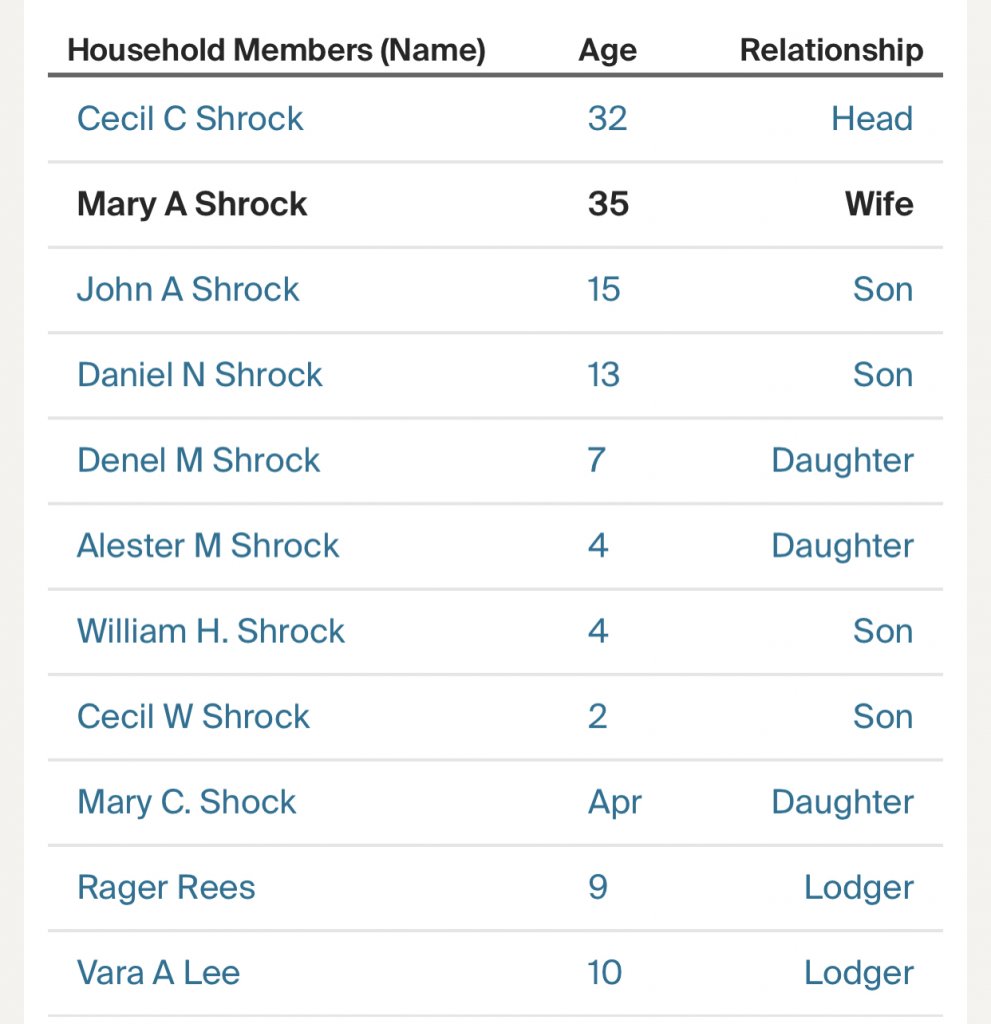Click the Apr age for Mary C.
The image size is (991, 1024).
(614, 802)
